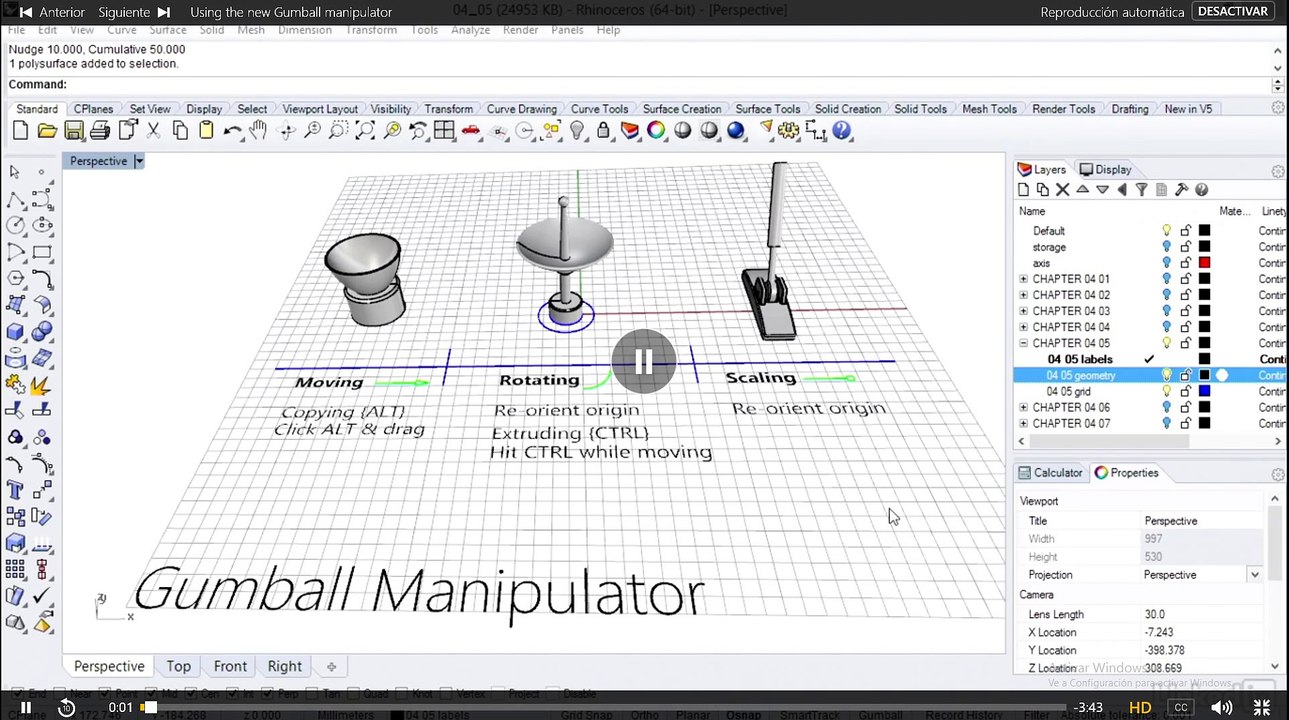The height and width of the screenshot is (720, 1289).
Task: Click the Explode icon in left sidebar
Action: click(42, 384)
